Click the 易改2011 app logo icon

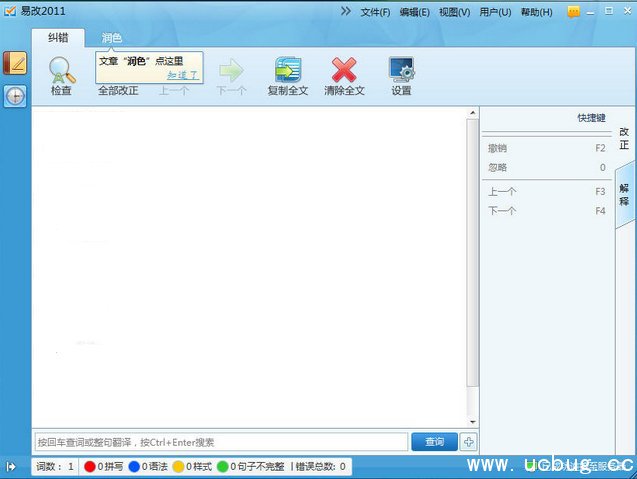[10, 11]
